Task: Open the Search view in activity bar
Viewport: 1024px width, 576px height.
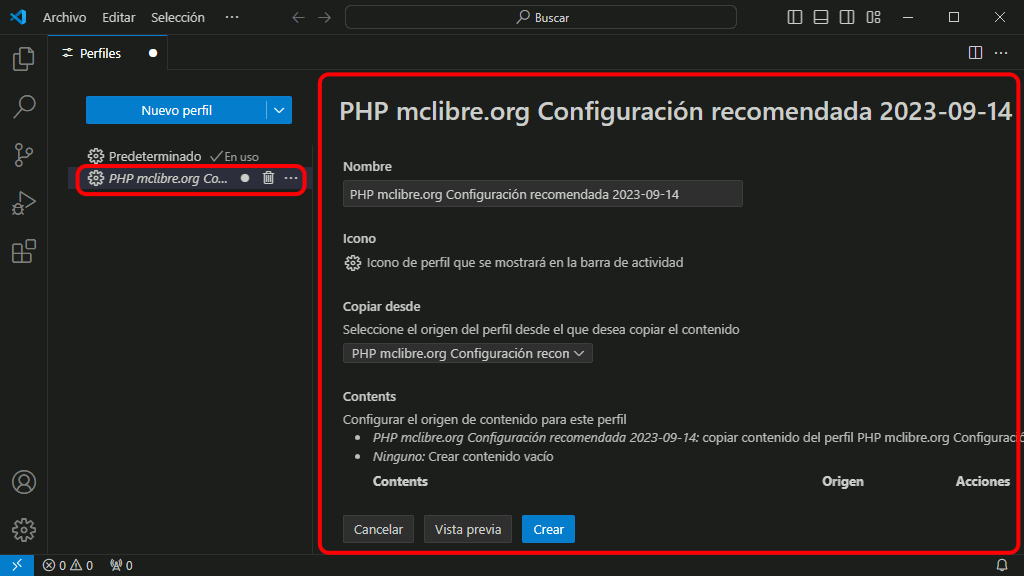Action: [x=24, y=106]
